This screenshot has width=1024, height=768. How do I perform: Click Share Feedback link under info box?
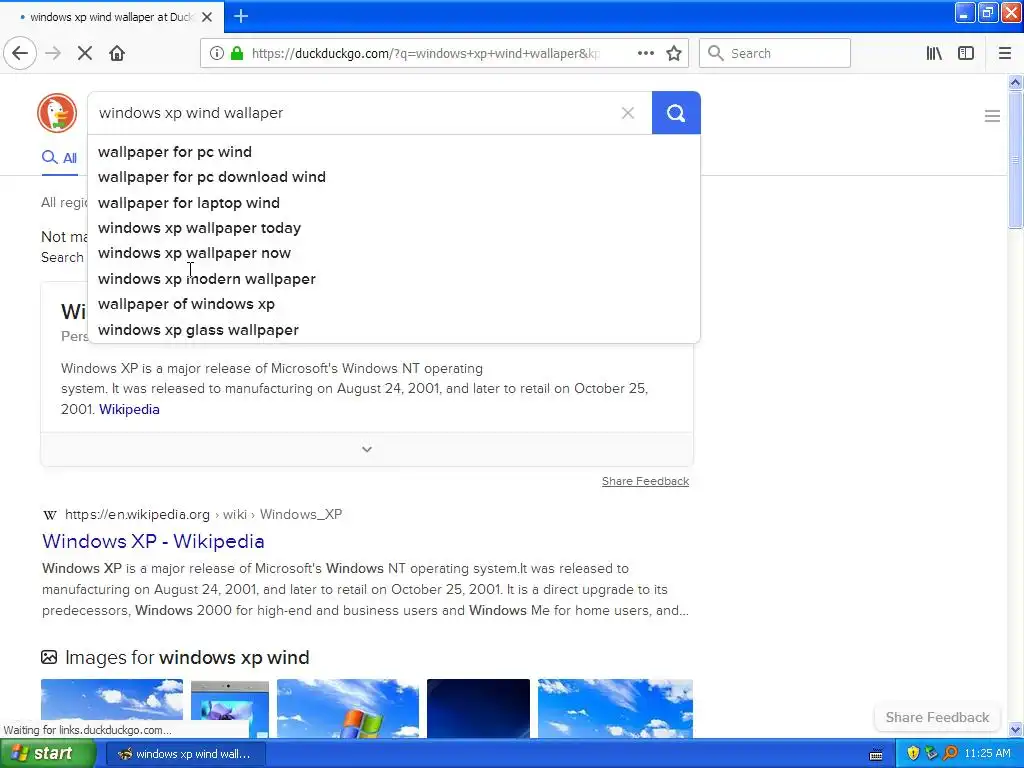point(645,481)
